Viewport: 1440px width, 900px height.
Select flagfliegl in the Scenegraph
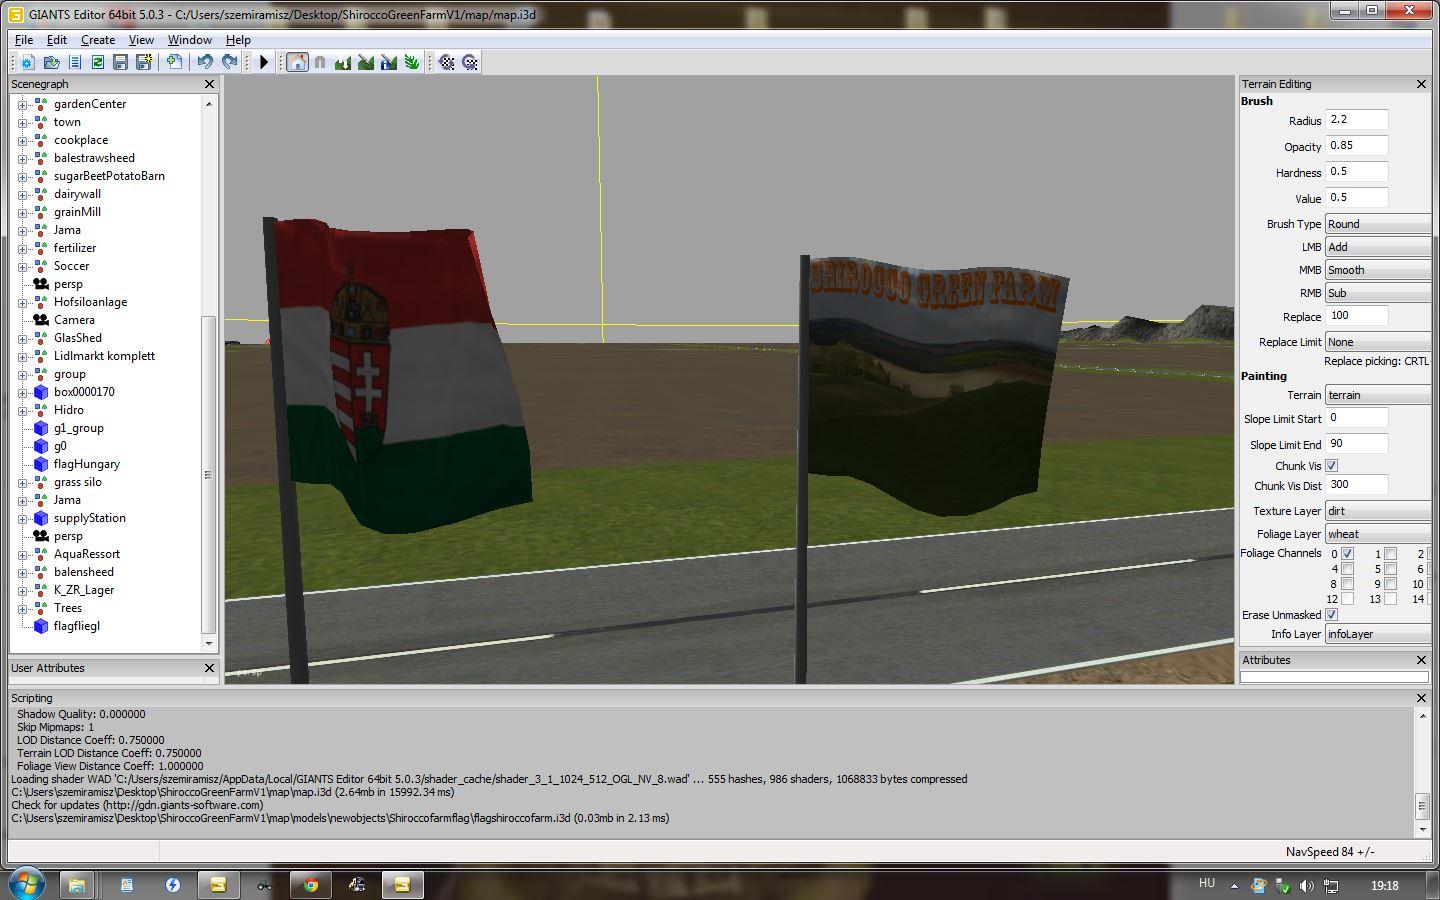(x=77, y=626)
